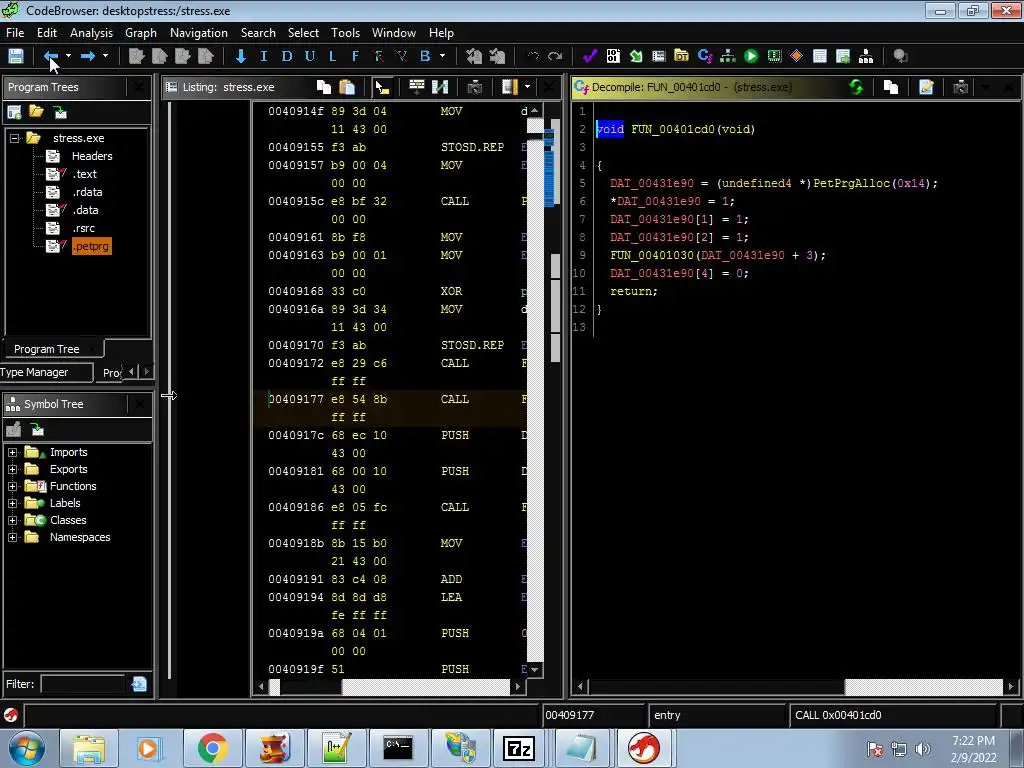Click the Decompile panel horizontal scrollbar

795,686
